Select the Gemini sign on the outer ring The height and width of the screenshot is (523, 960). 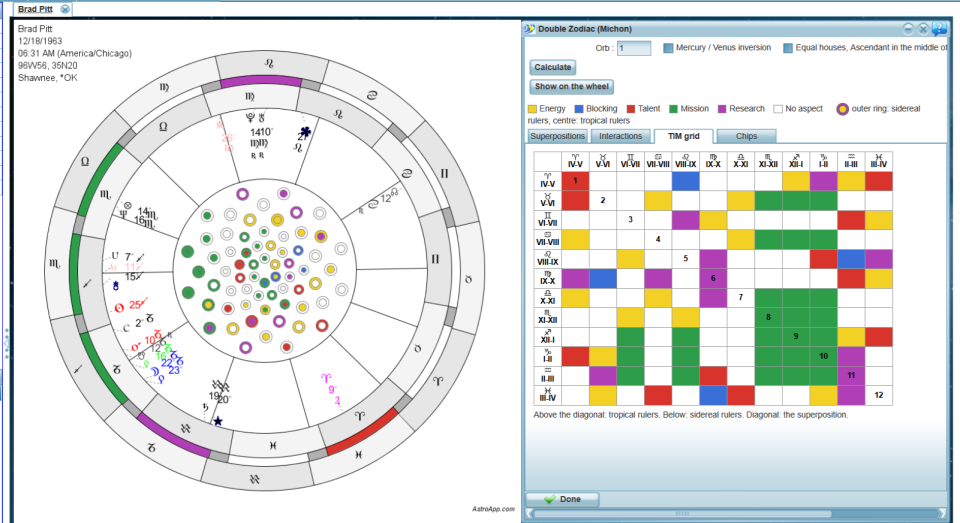coord(444,173)
